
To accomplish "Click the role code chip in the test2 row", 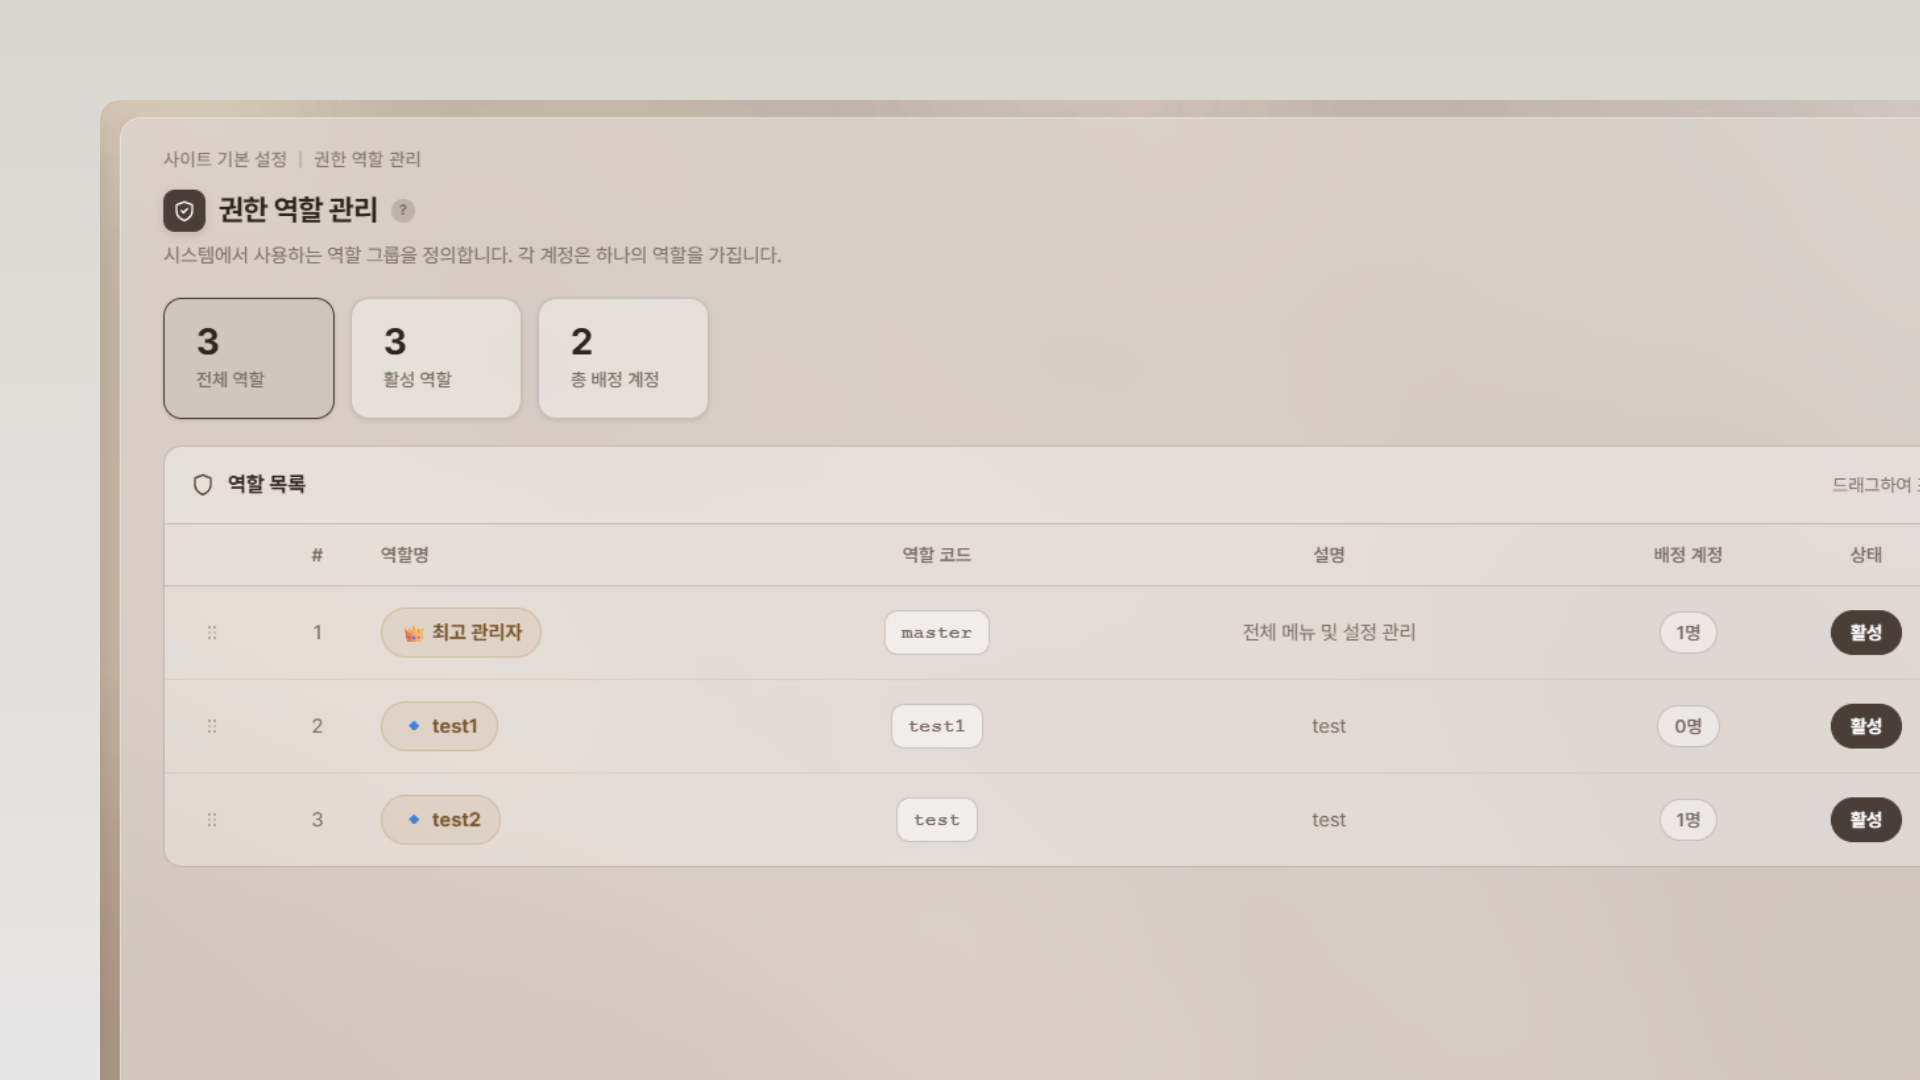I will point(937,820).
